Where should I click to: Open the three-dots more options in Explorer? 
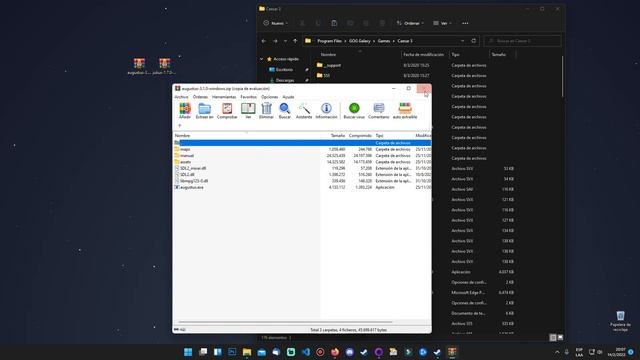465,23
